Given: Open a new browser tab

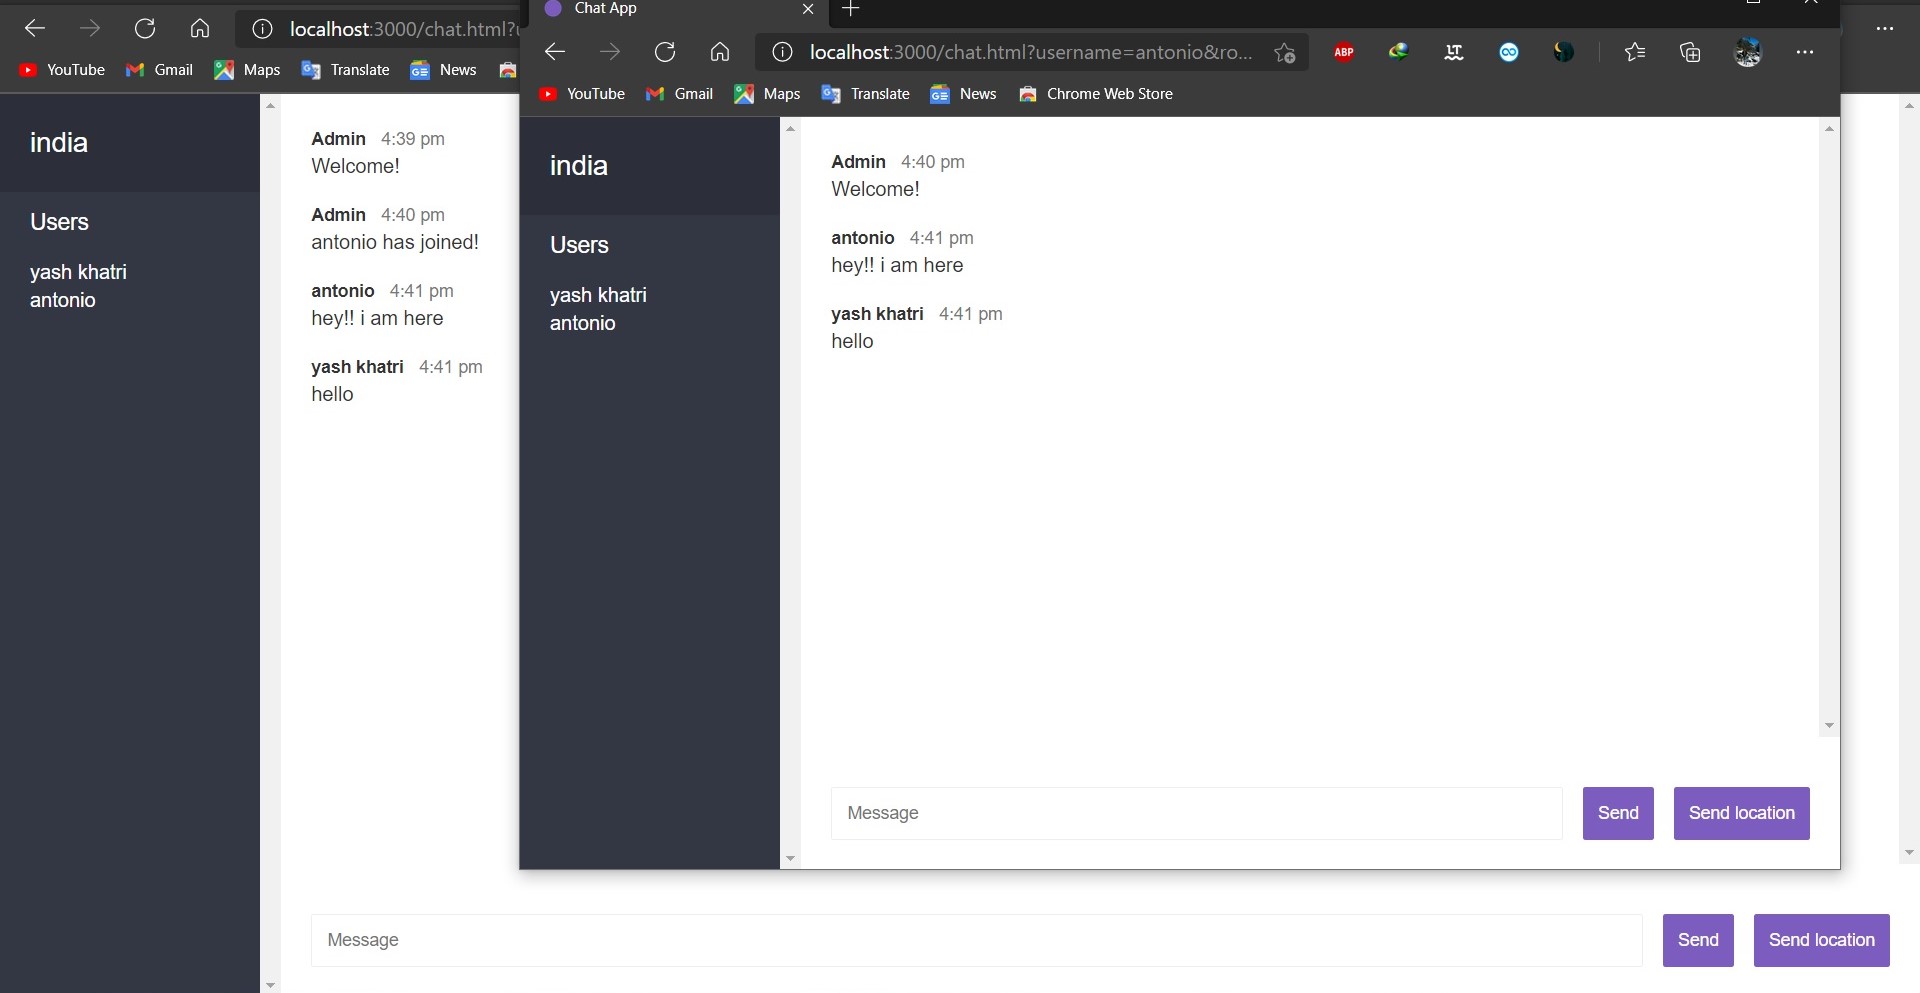Looking at the screenshot, I should pyautogui.click(x=851, y=8).
